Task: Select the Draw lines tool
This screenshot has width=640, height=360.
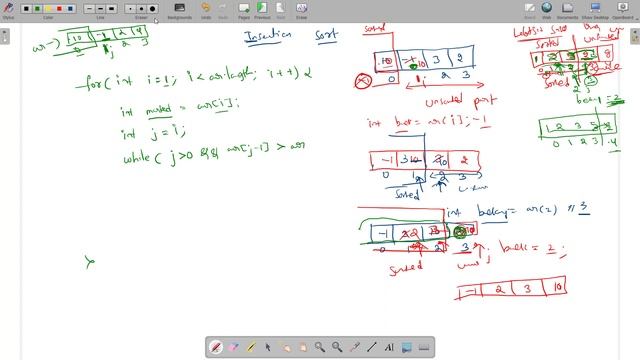Action: pyautogui.click(x=371, y=347)
